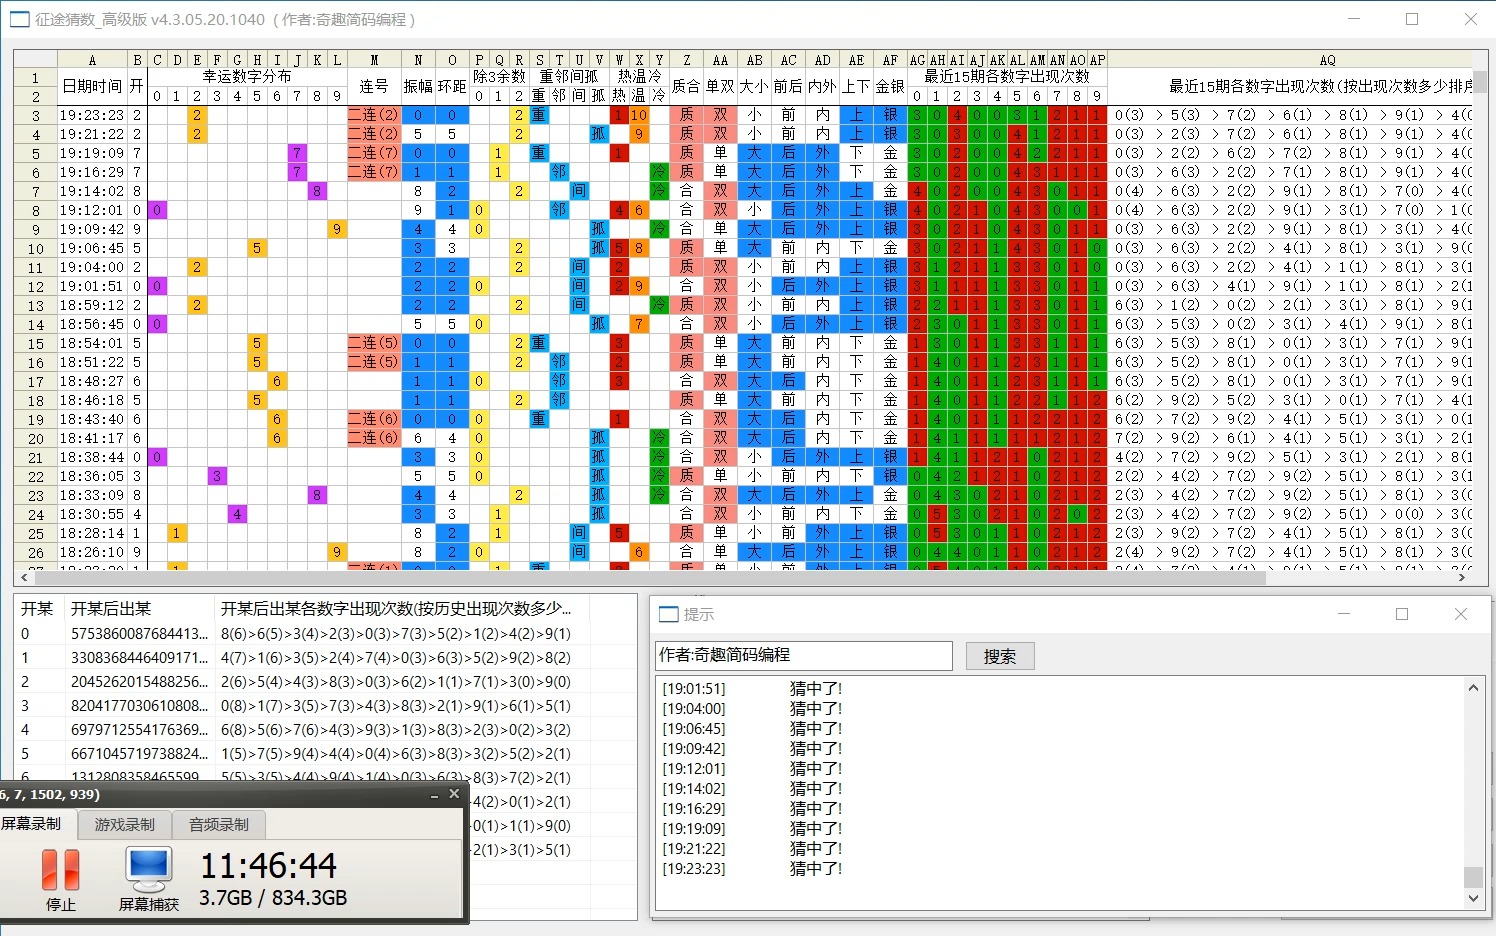Screen dimensions: 1496x936
Task: Click the 大小 header cell
Action: coord(754,86)
